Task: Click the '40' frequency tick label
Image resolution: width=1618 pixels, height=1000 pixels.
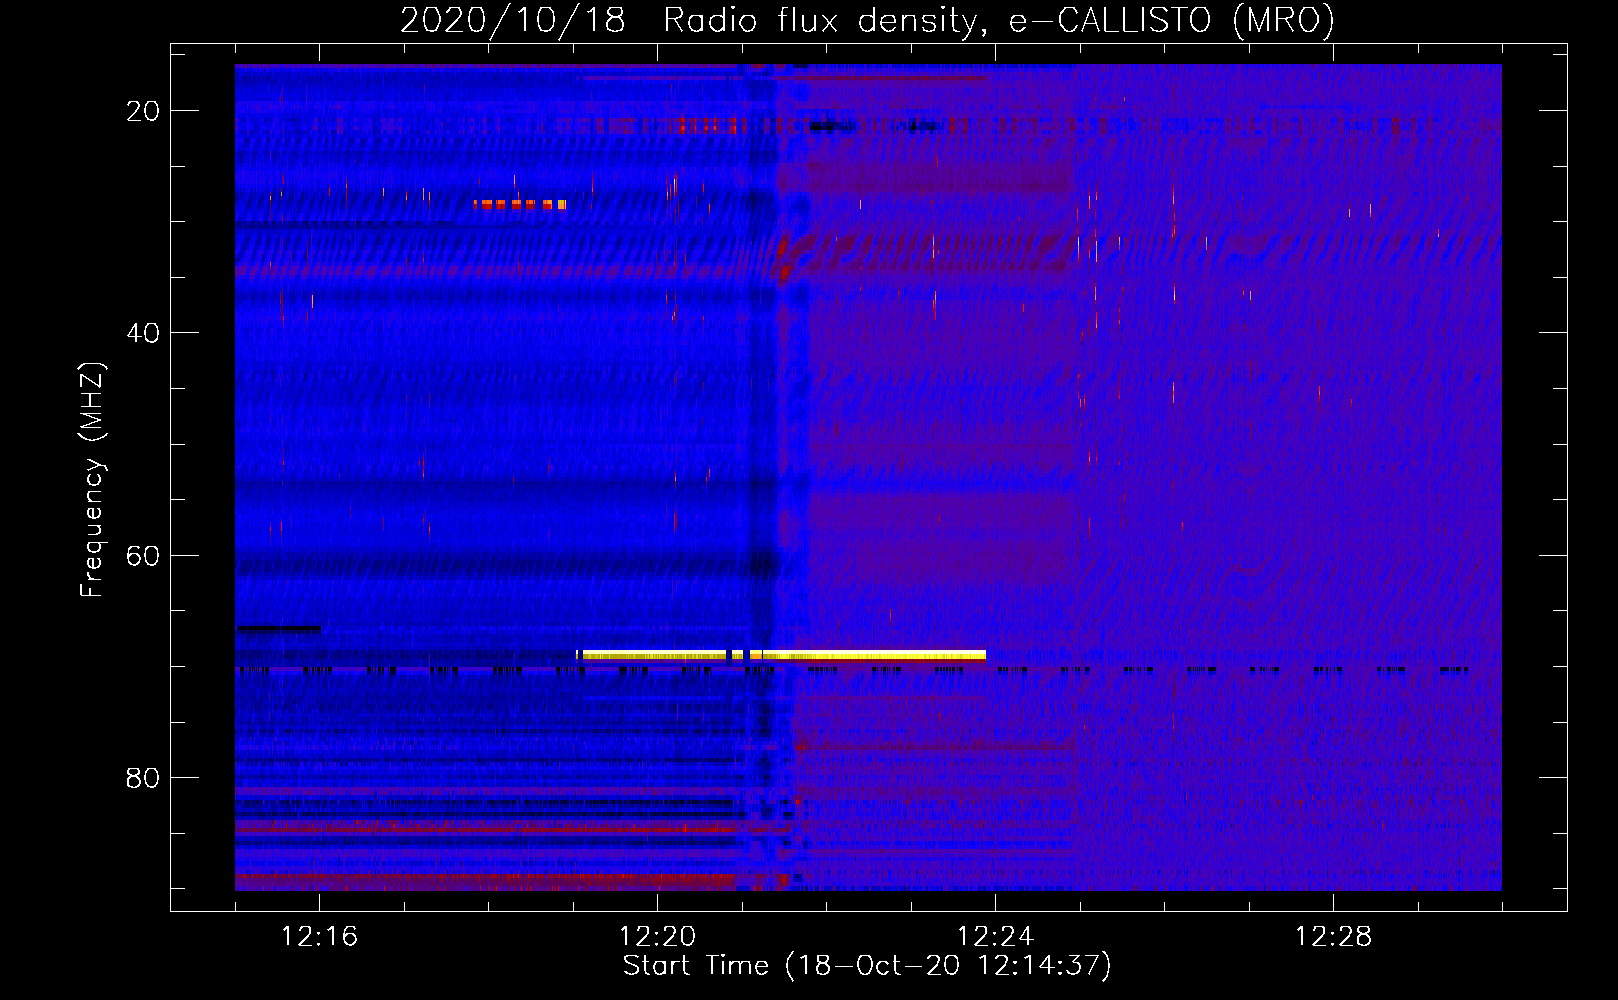Action: pyautogui.click(x=143, y=333)
